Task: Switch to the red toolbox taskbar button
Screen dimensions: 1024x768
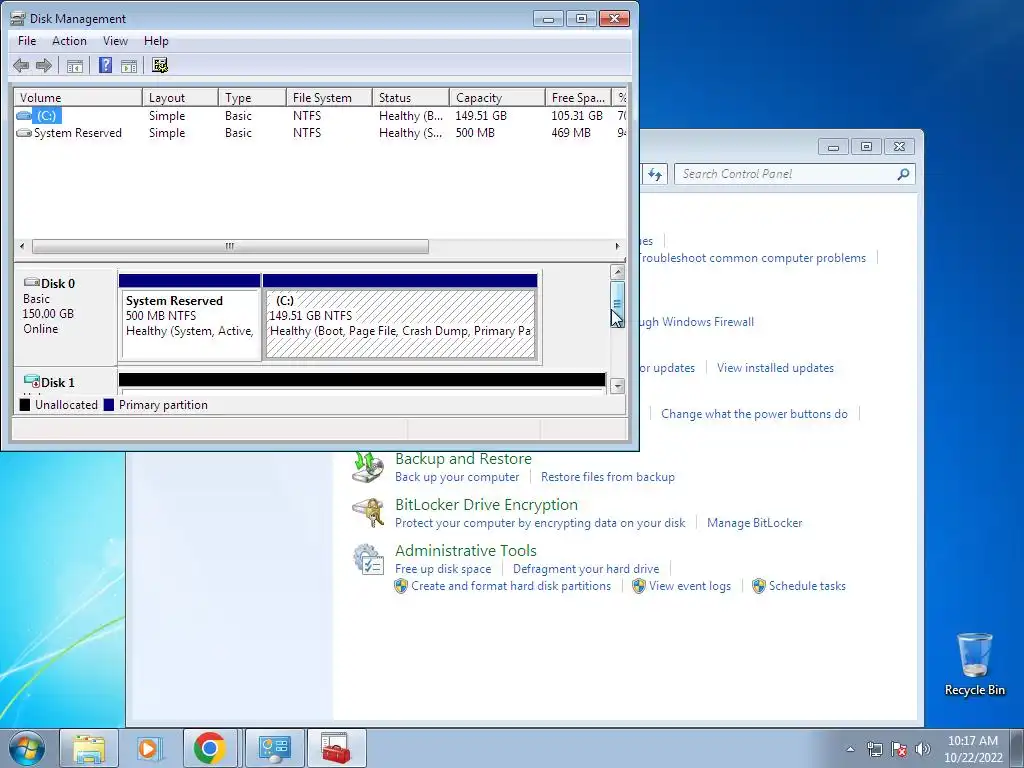Action: pos(336,748)
